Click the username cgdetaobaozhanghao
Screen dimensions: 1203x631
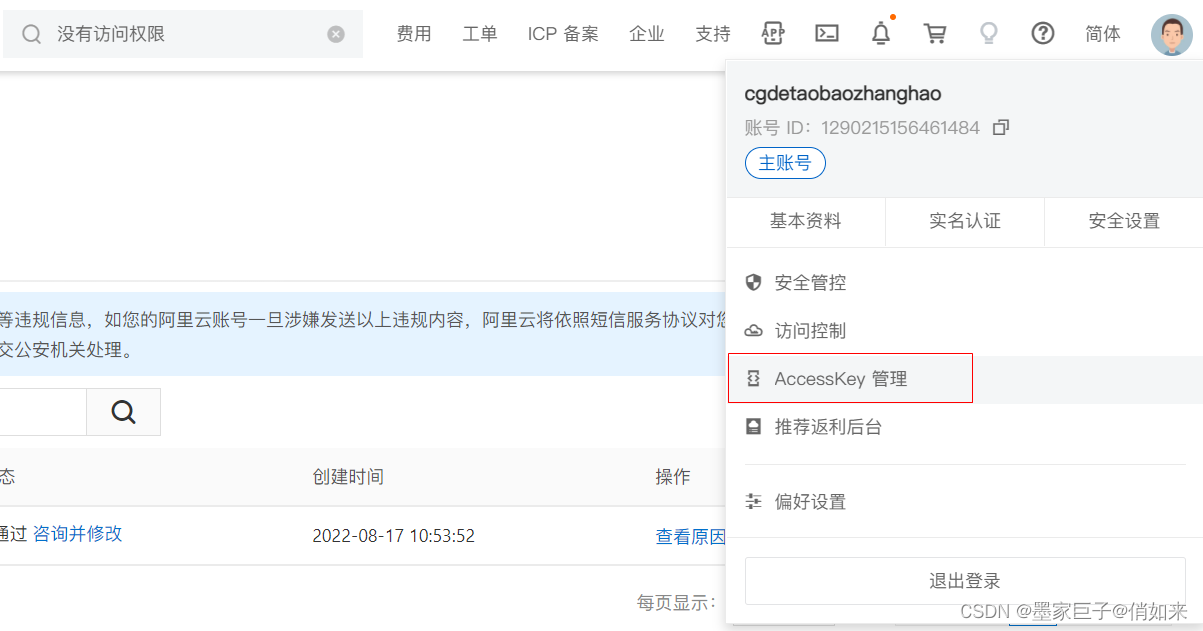click(x=843, y=94)
